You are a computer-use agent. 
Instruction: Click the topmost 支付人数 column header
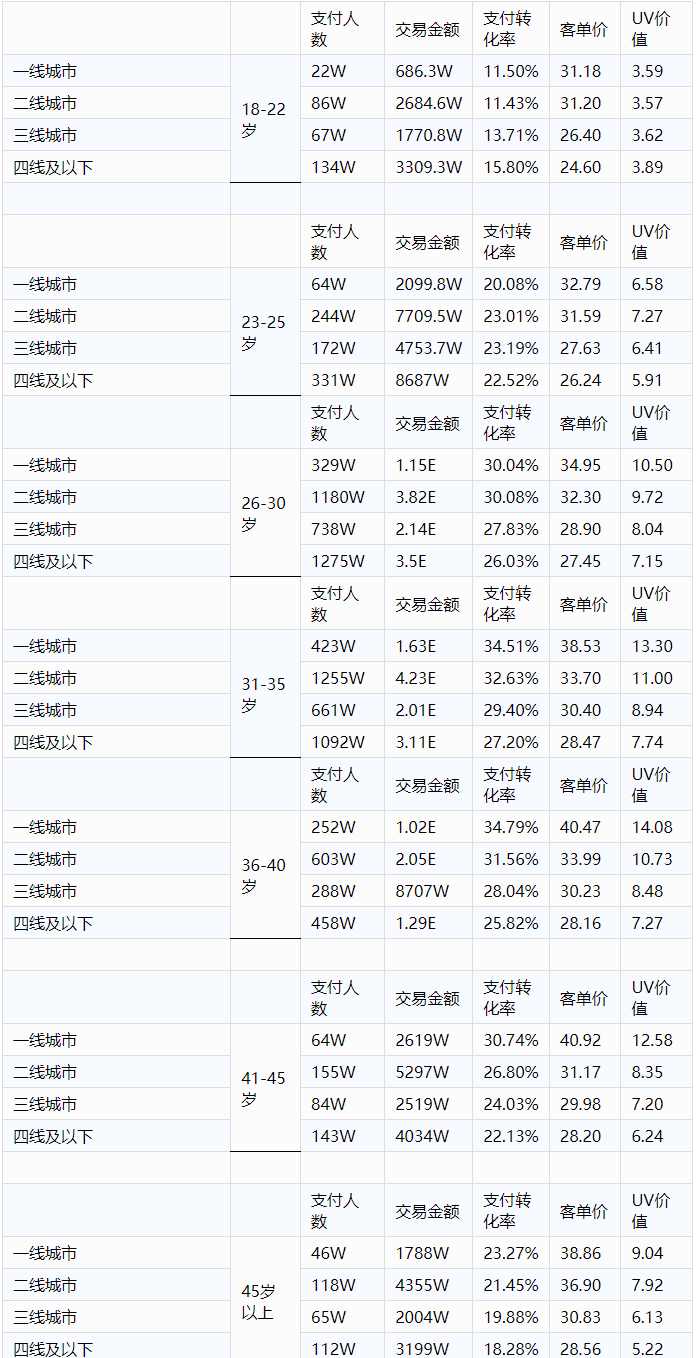[334, 29]
